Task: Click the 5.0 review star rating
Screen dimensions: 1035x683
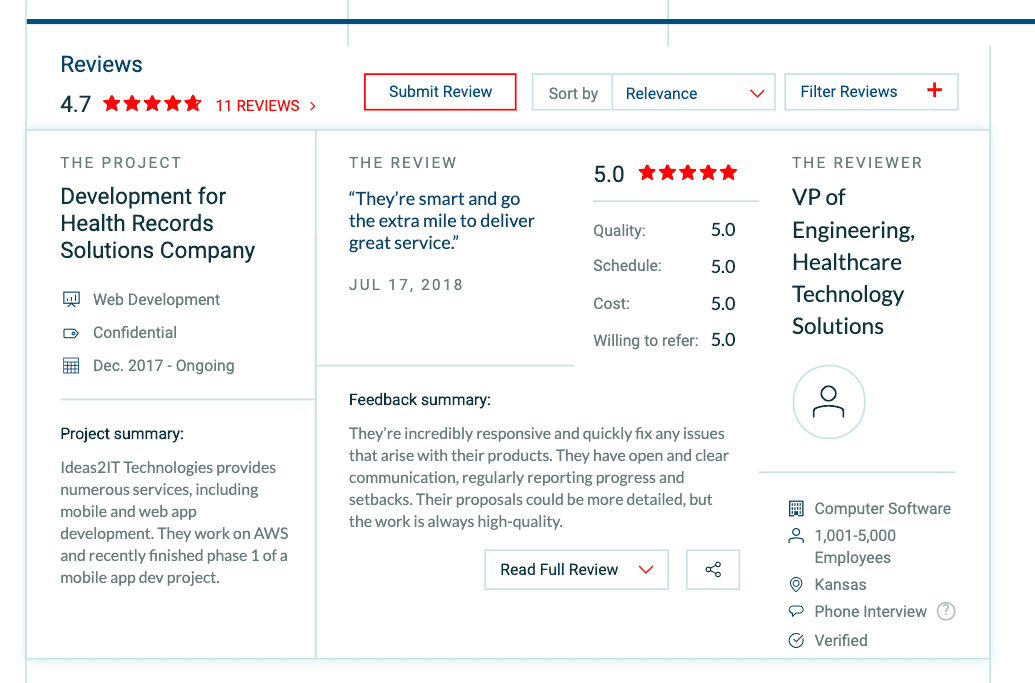Action: [687, 173]
